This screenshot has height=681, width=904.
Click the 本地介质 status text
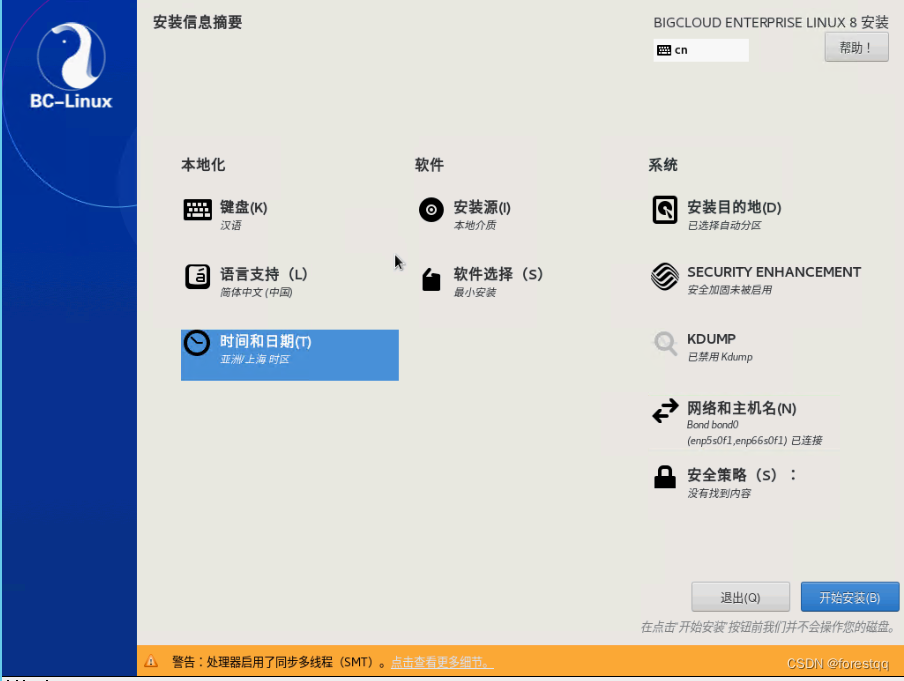(474, 225)
